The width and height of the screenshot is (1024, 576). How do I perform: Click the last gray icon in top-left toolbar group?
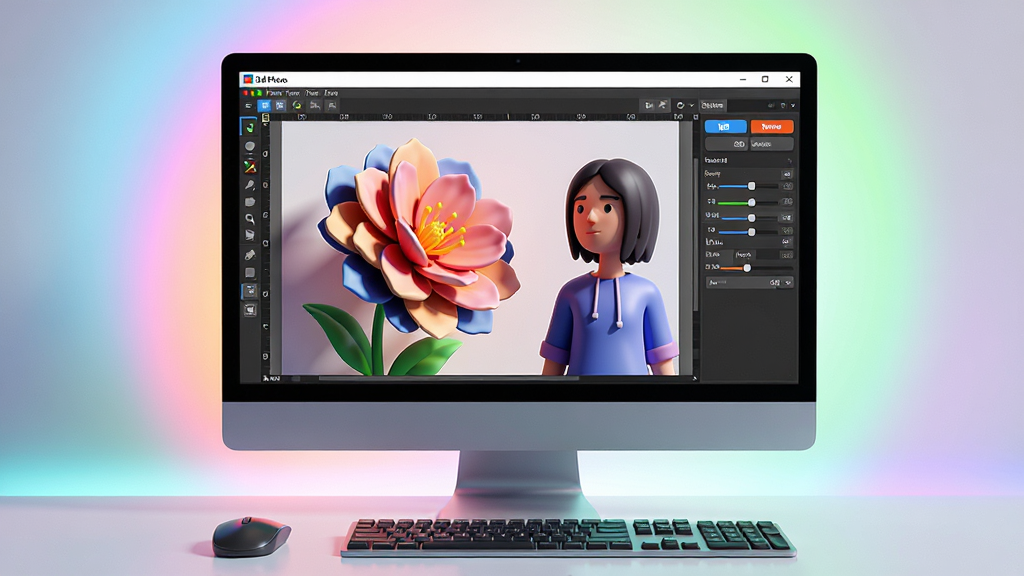(332, 105)
